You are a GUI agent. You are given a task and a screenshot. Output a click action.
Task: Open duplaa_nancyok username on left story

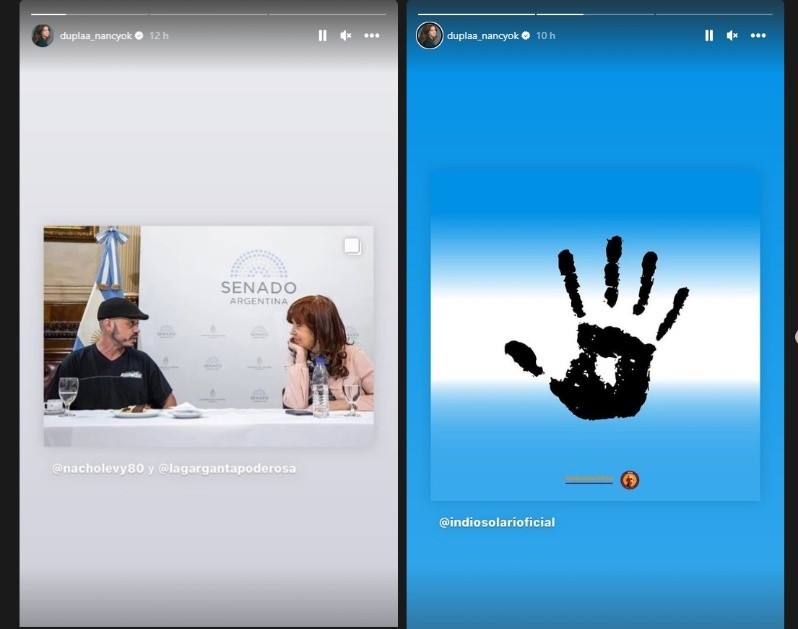coord(96,36)
